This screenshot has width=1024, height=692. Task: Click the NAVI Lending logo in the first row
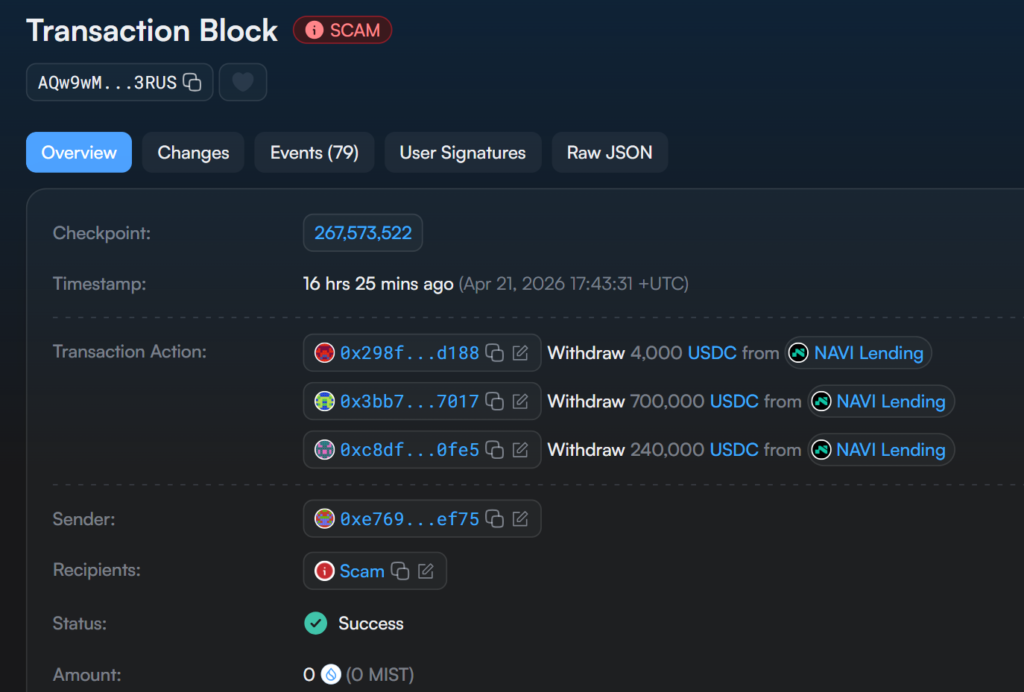coord(797,352)
